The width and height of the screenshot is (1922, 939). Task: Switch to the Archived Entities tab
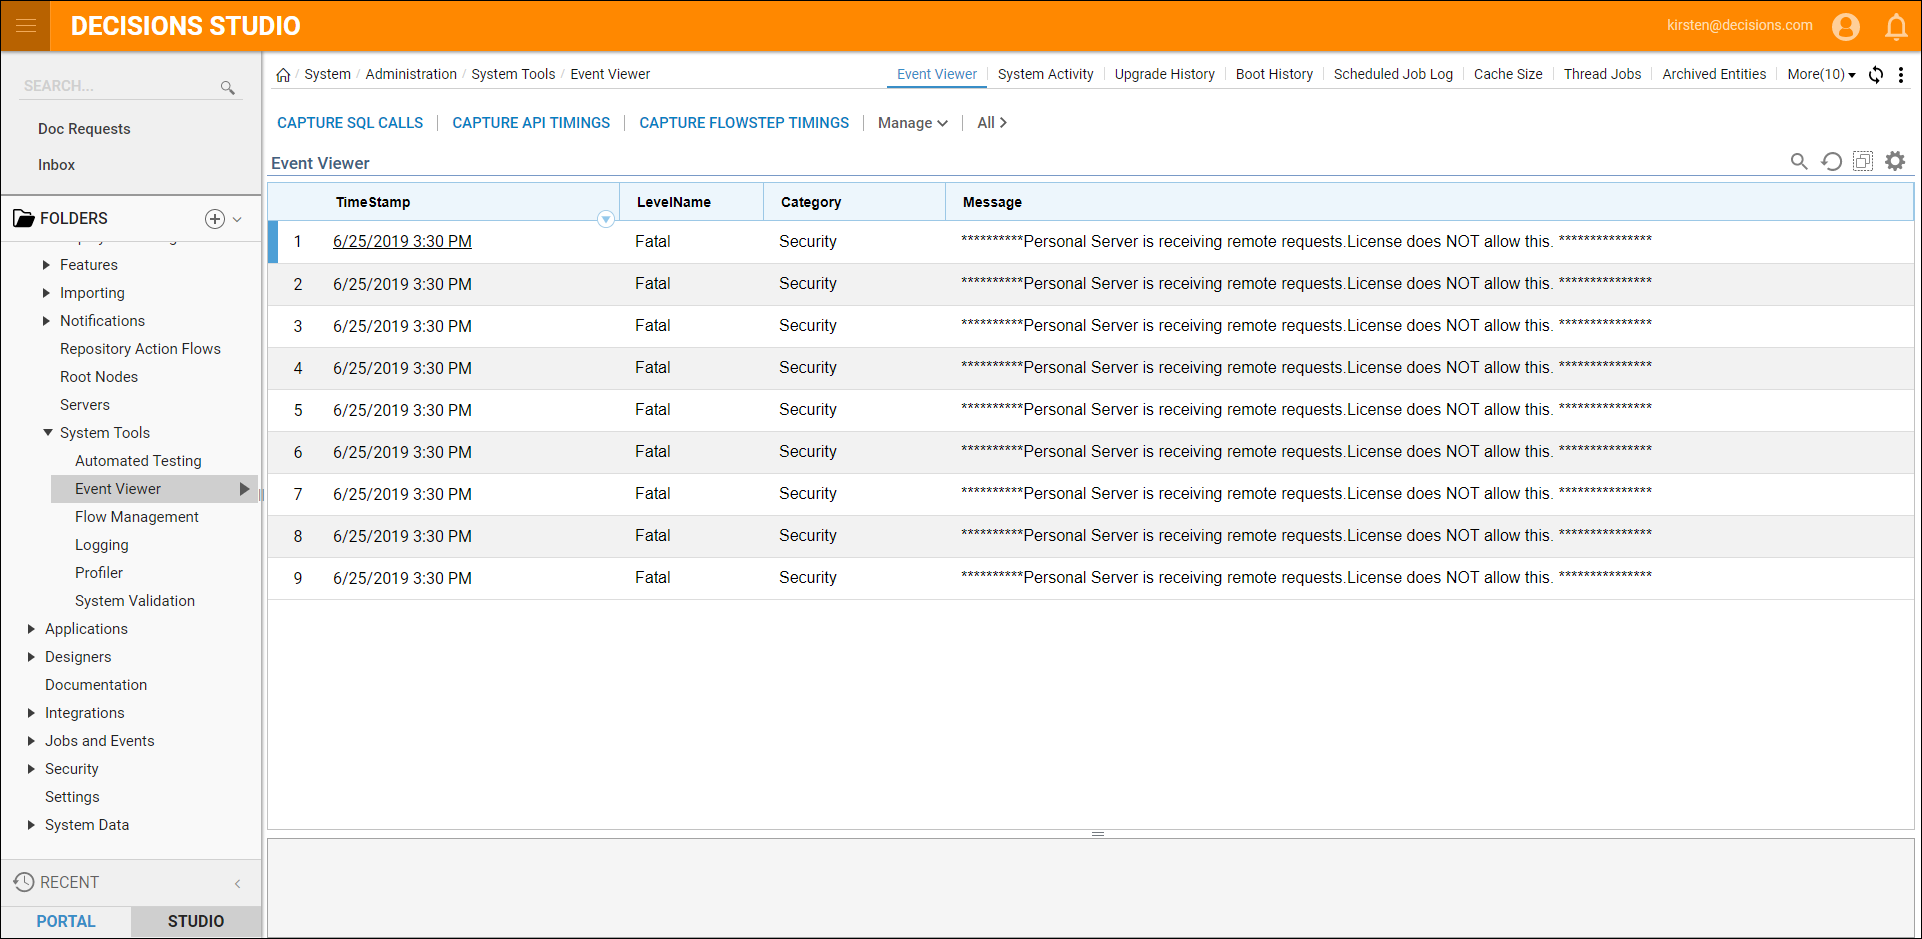pyautogui.click(x=1714, y=75)
